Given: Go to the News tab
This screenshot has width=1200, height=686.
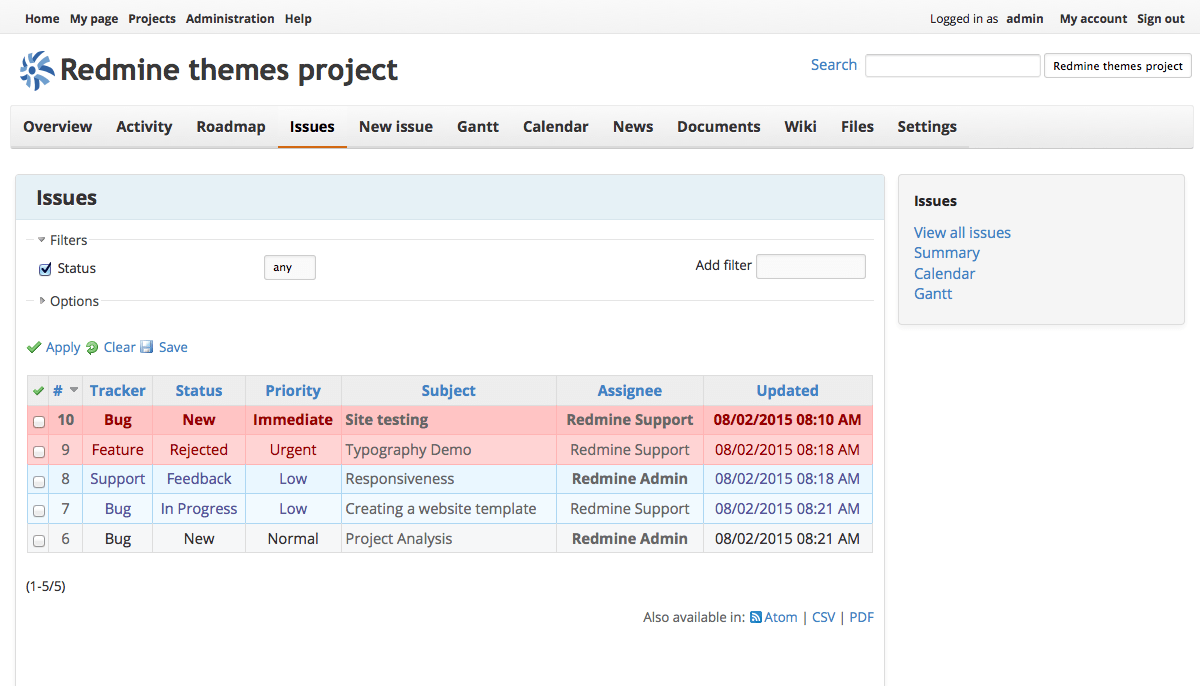Looking at the screenshot, I should pyautogui.click(x=633, y=127).
